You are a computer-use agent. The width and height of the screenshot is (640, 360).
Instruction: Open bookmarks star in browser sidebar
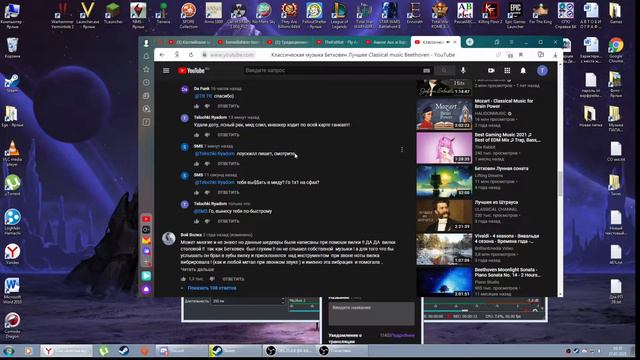[x=146, y=69]
